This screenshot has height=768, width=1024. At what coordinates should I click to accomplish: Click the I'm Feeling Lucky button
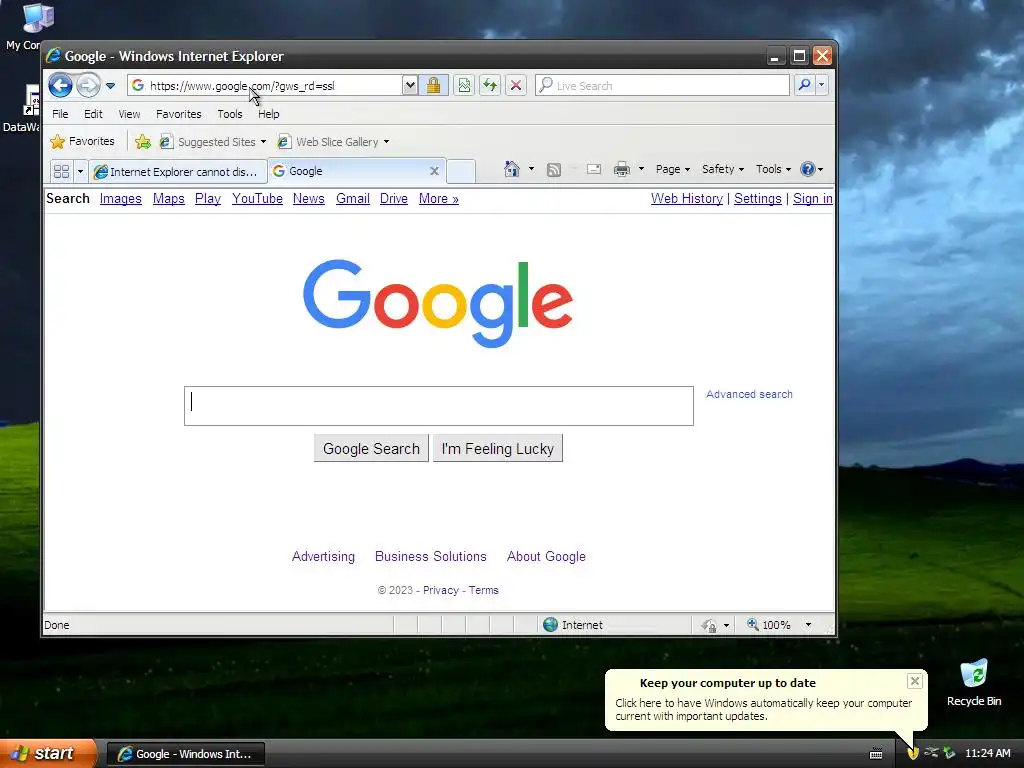pos(498,449)
